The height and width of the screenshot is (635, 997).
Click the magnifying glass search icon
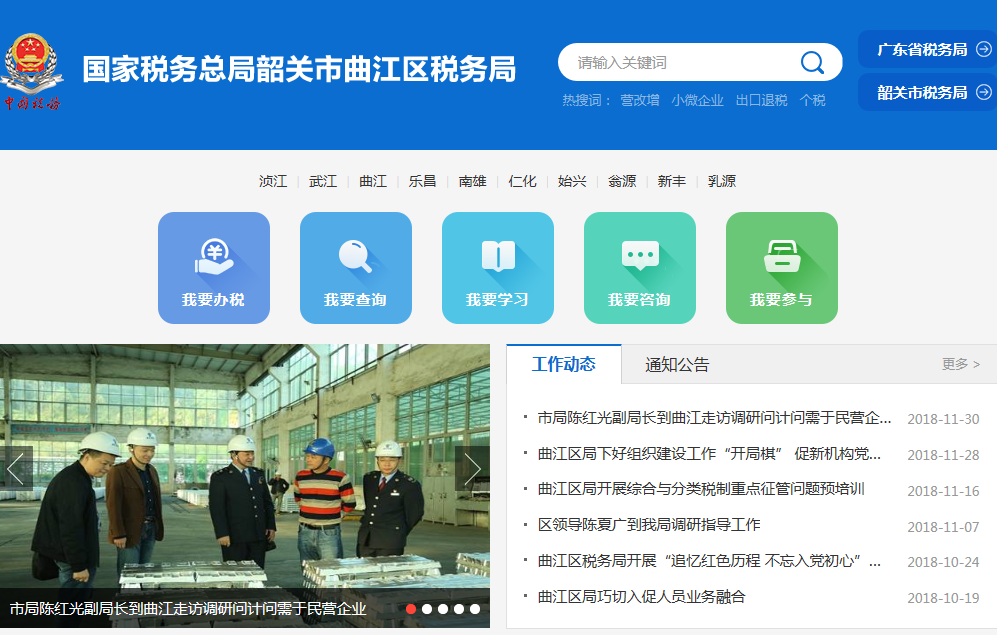click(x=812, y=63)
